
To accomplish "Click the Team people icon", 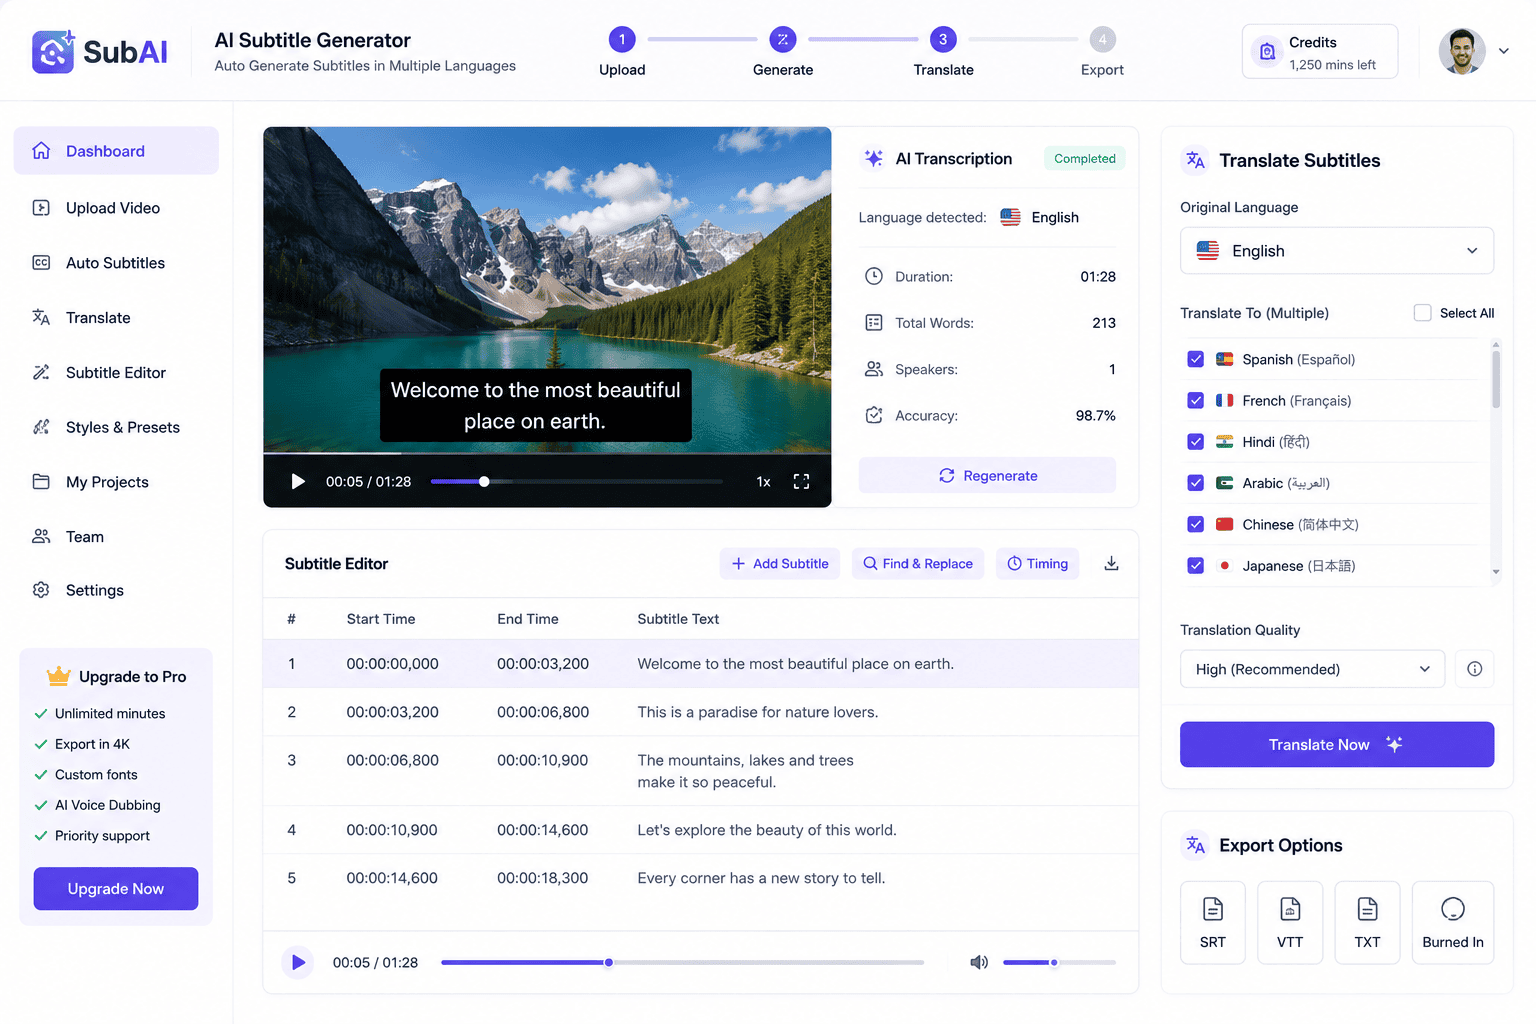I will coord(41,536).
